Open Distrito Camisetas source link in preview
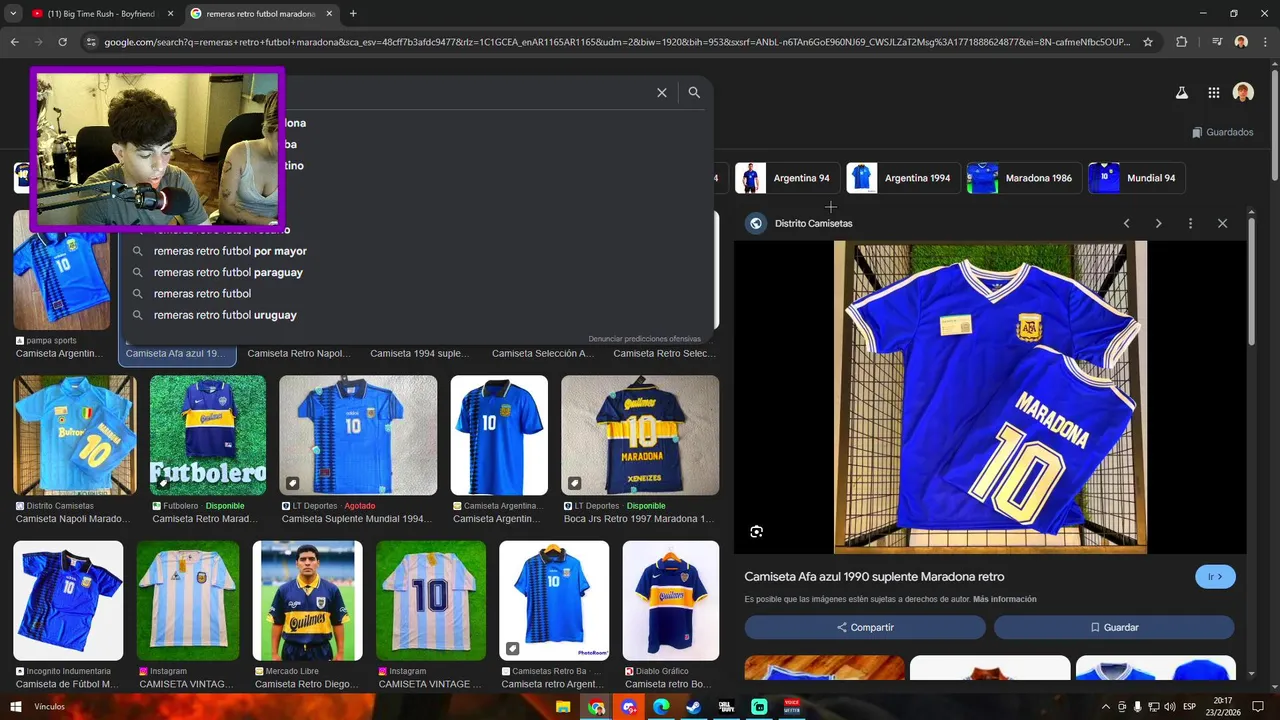 point(813,224)
